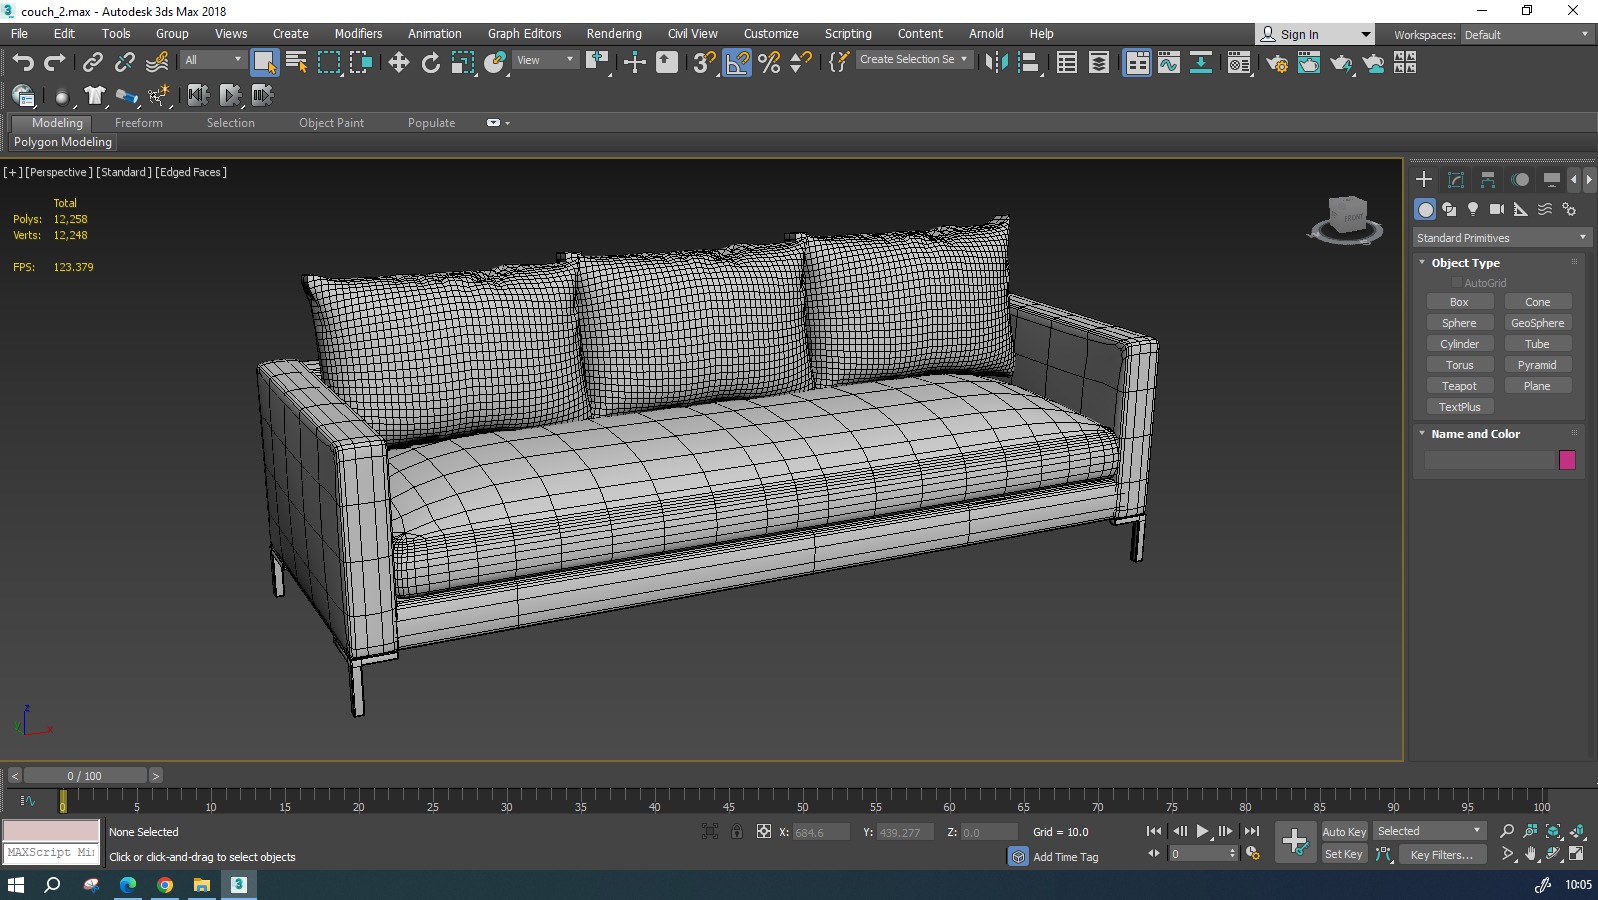Image resolution: width=1598 pixels, height=900 pixels.
Task: Click the Cameras category icon
Action: 1497,209
